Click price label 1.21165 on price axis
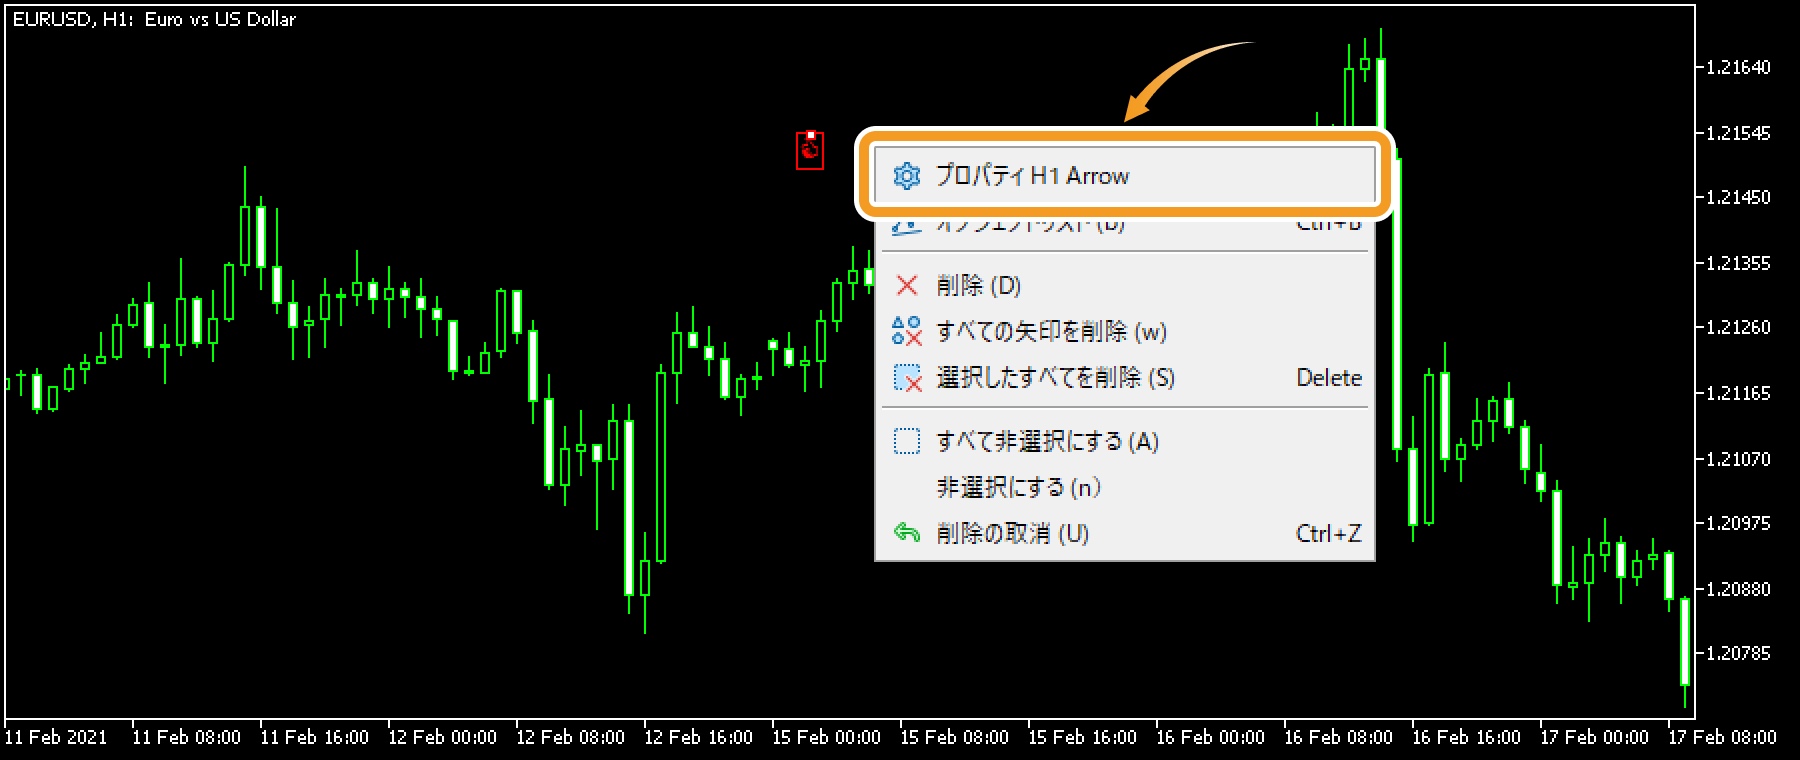Viewport: 1800px width, 760px height. click(x=1738, y=393)
